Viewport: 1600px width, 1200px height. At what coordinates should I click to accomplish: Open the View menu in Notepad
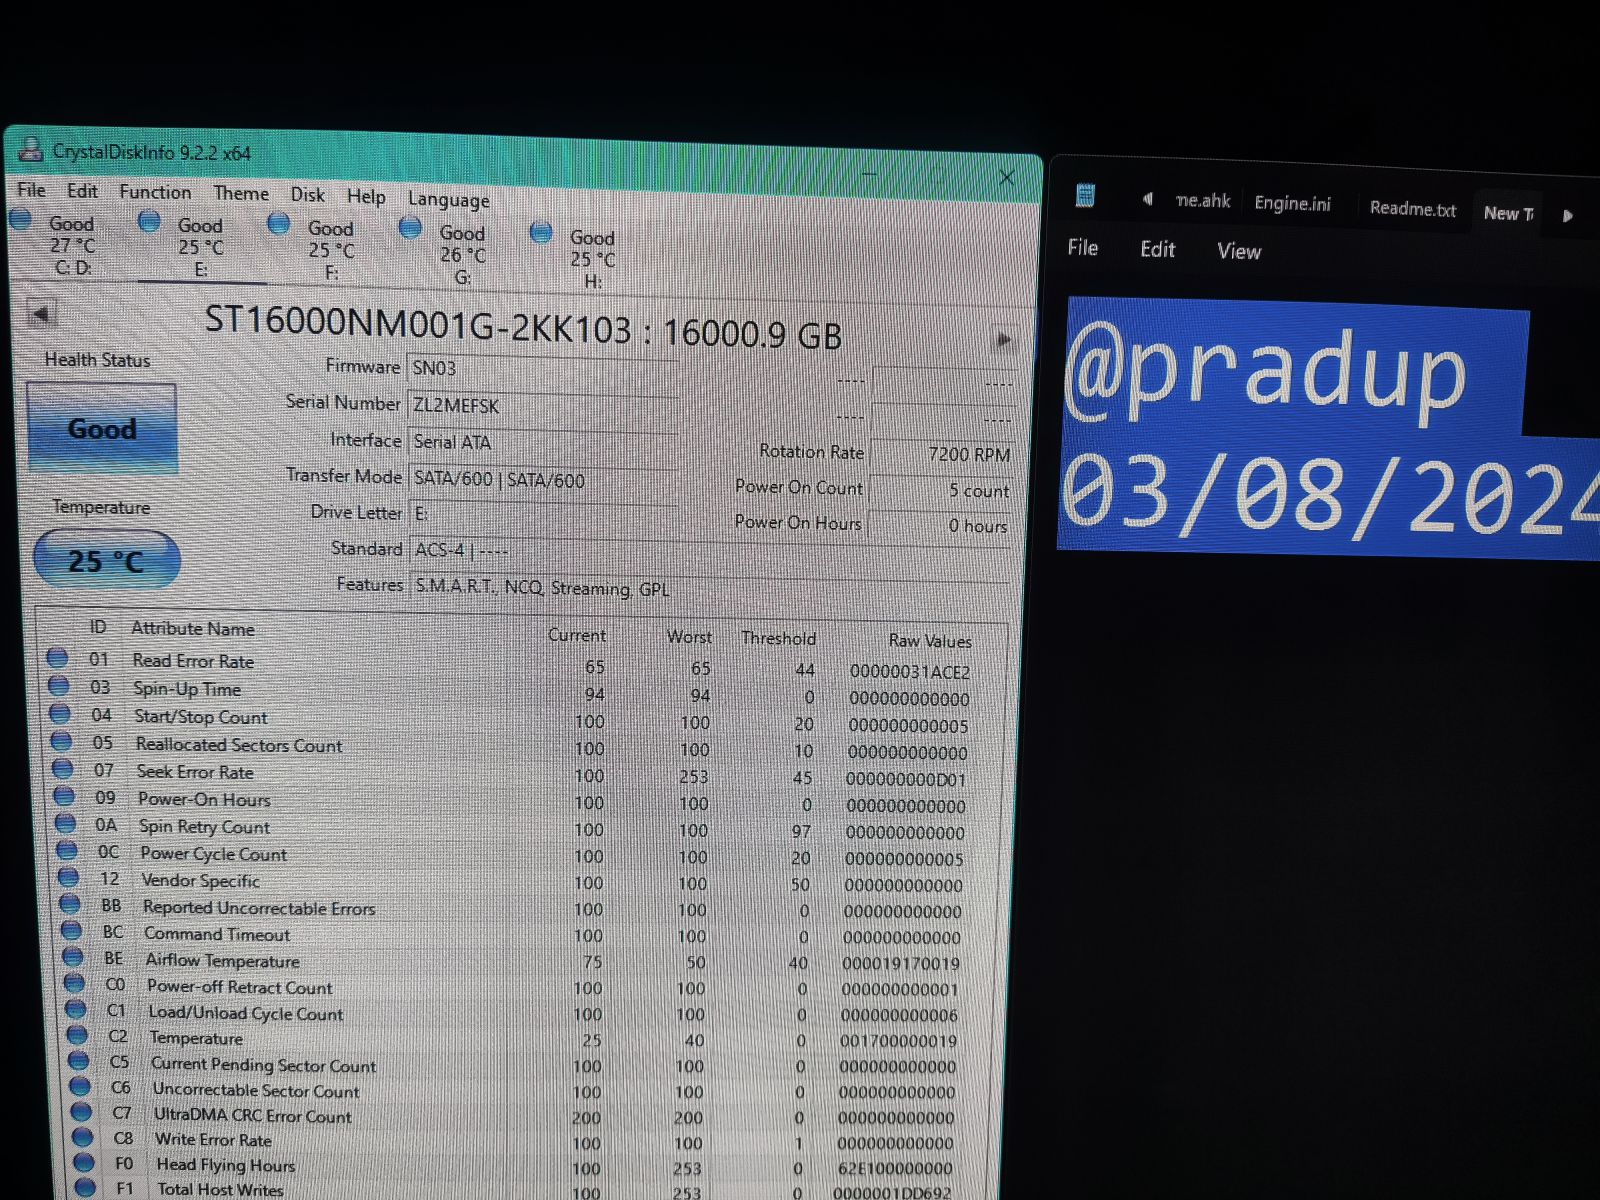[1239, 251]
